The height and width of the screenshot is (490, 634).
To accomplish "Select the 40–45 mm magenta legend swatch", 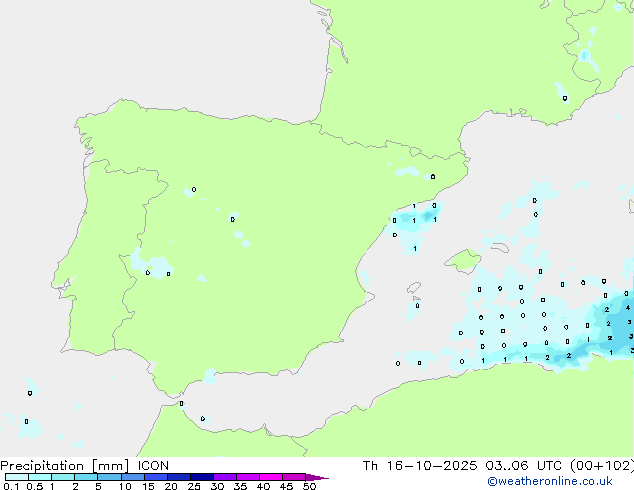I will (271, 477).
